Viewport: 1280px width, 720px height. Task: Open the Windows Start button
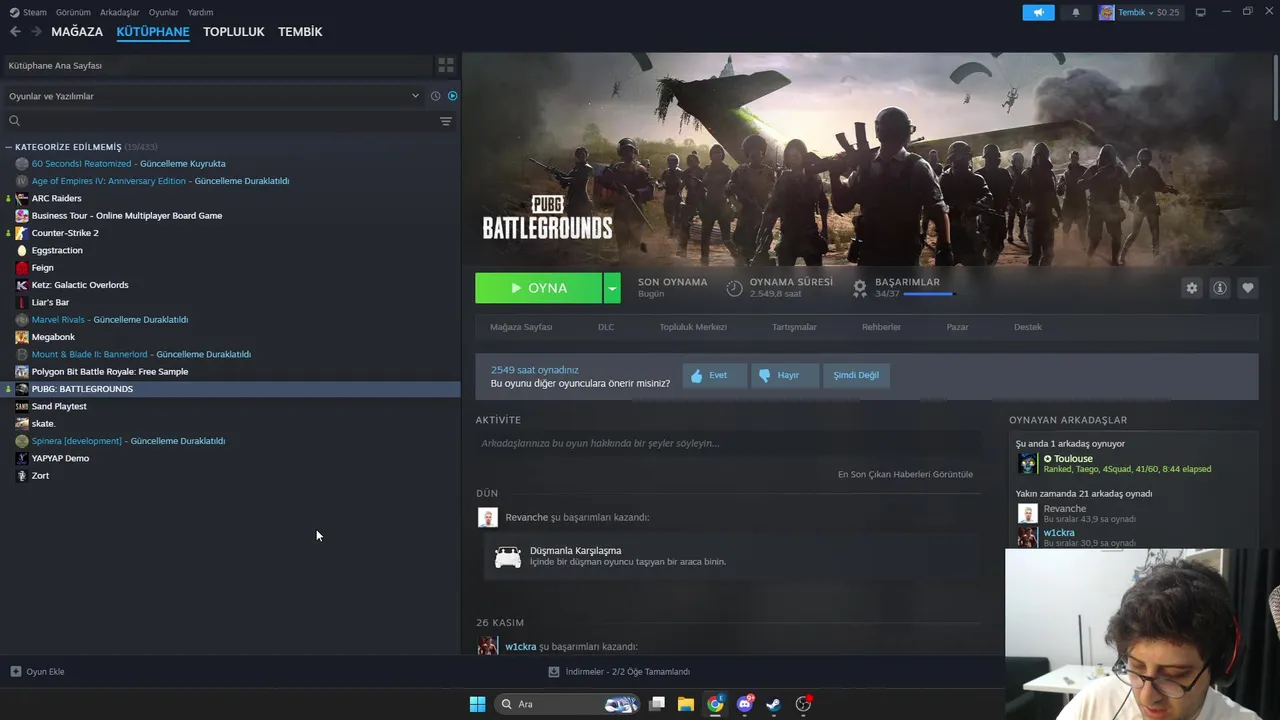[x=477, y=704]
